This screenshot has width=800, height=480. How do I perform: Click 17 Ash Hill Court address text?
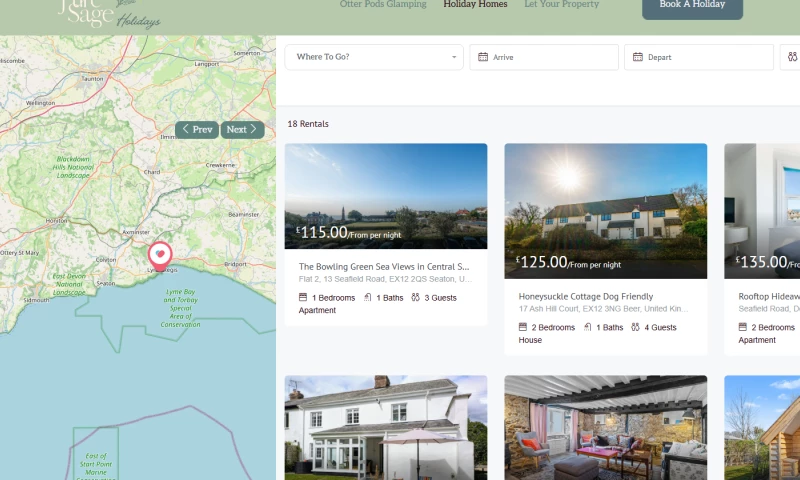[x=603, y=309]
